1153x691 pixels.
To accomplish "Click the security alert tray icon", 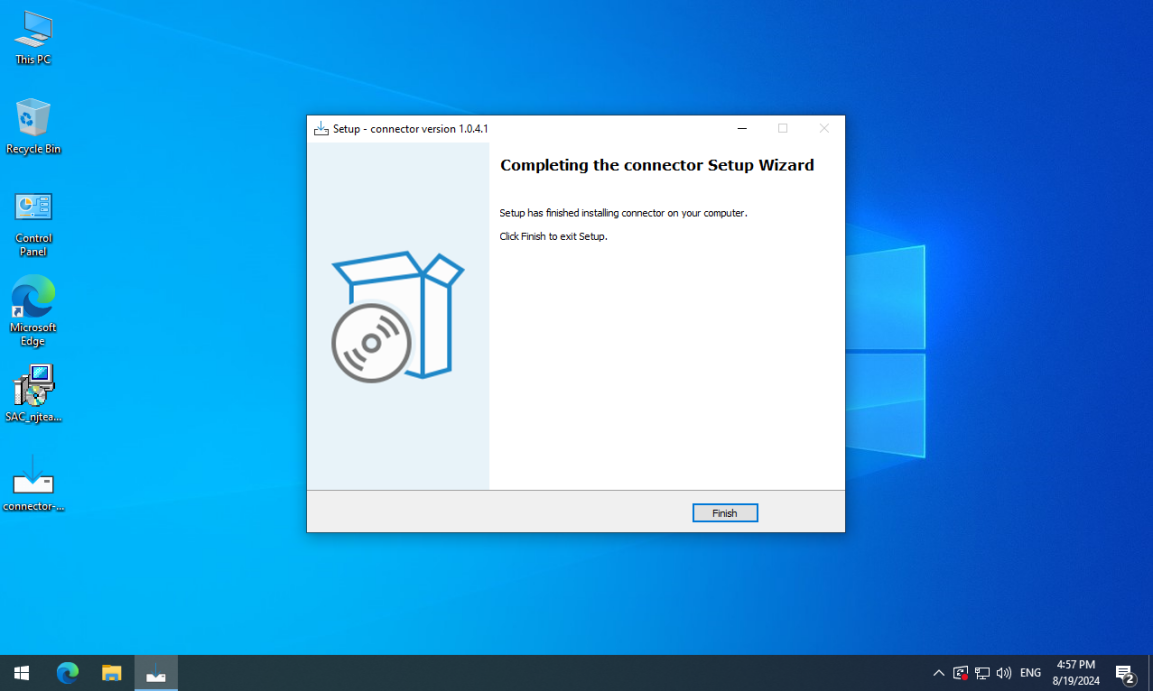I will pos(960,673).
